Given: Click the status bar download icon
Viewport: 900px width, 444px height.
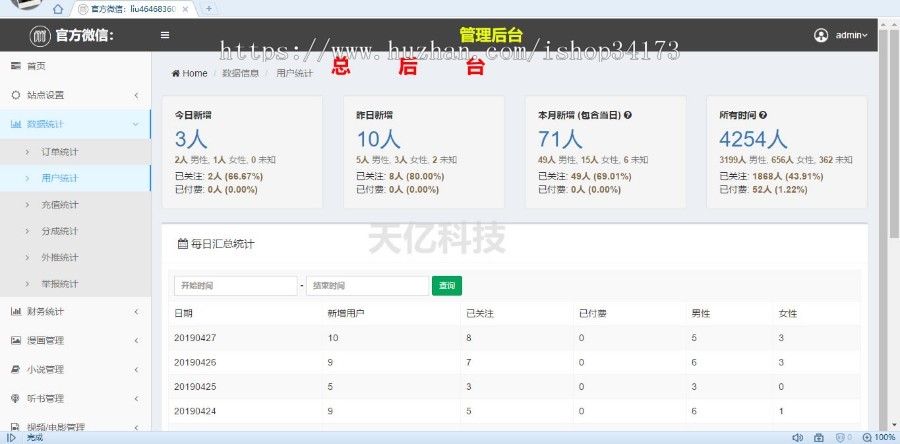Looking at the screenshot, I should (x=819, y=438).
